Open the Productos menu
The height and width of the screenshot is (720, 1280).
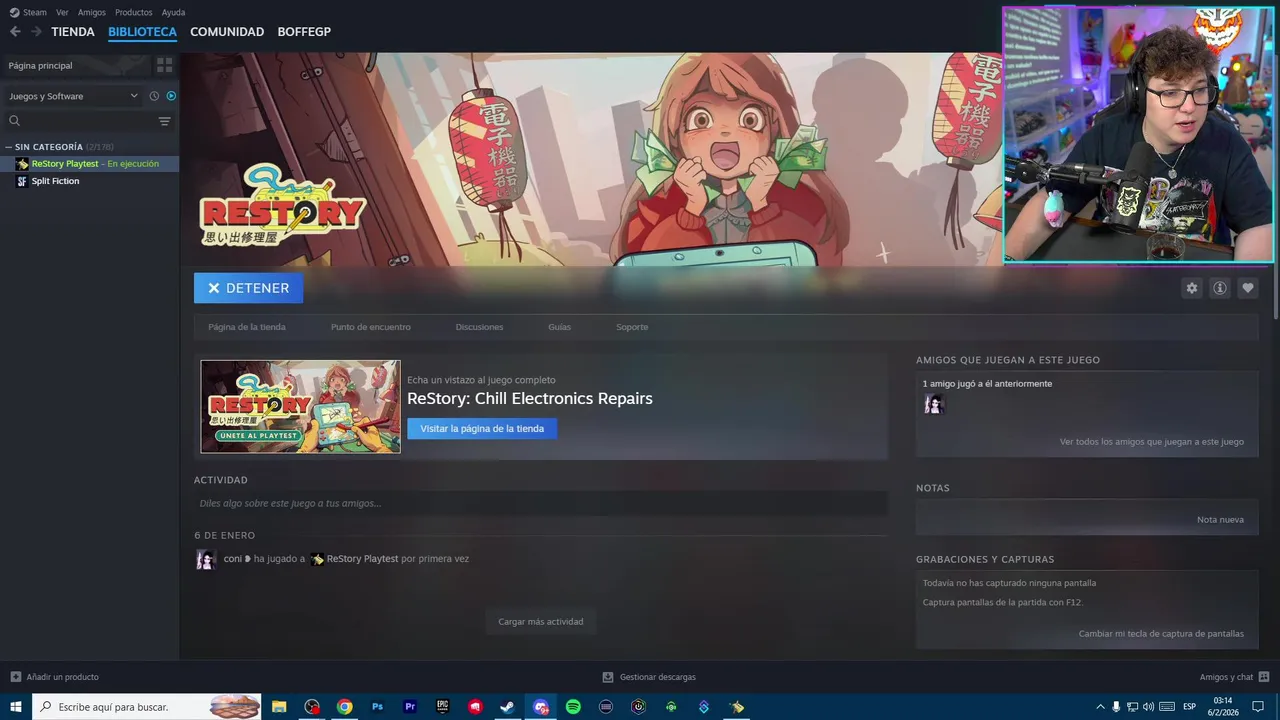(134, 12)
